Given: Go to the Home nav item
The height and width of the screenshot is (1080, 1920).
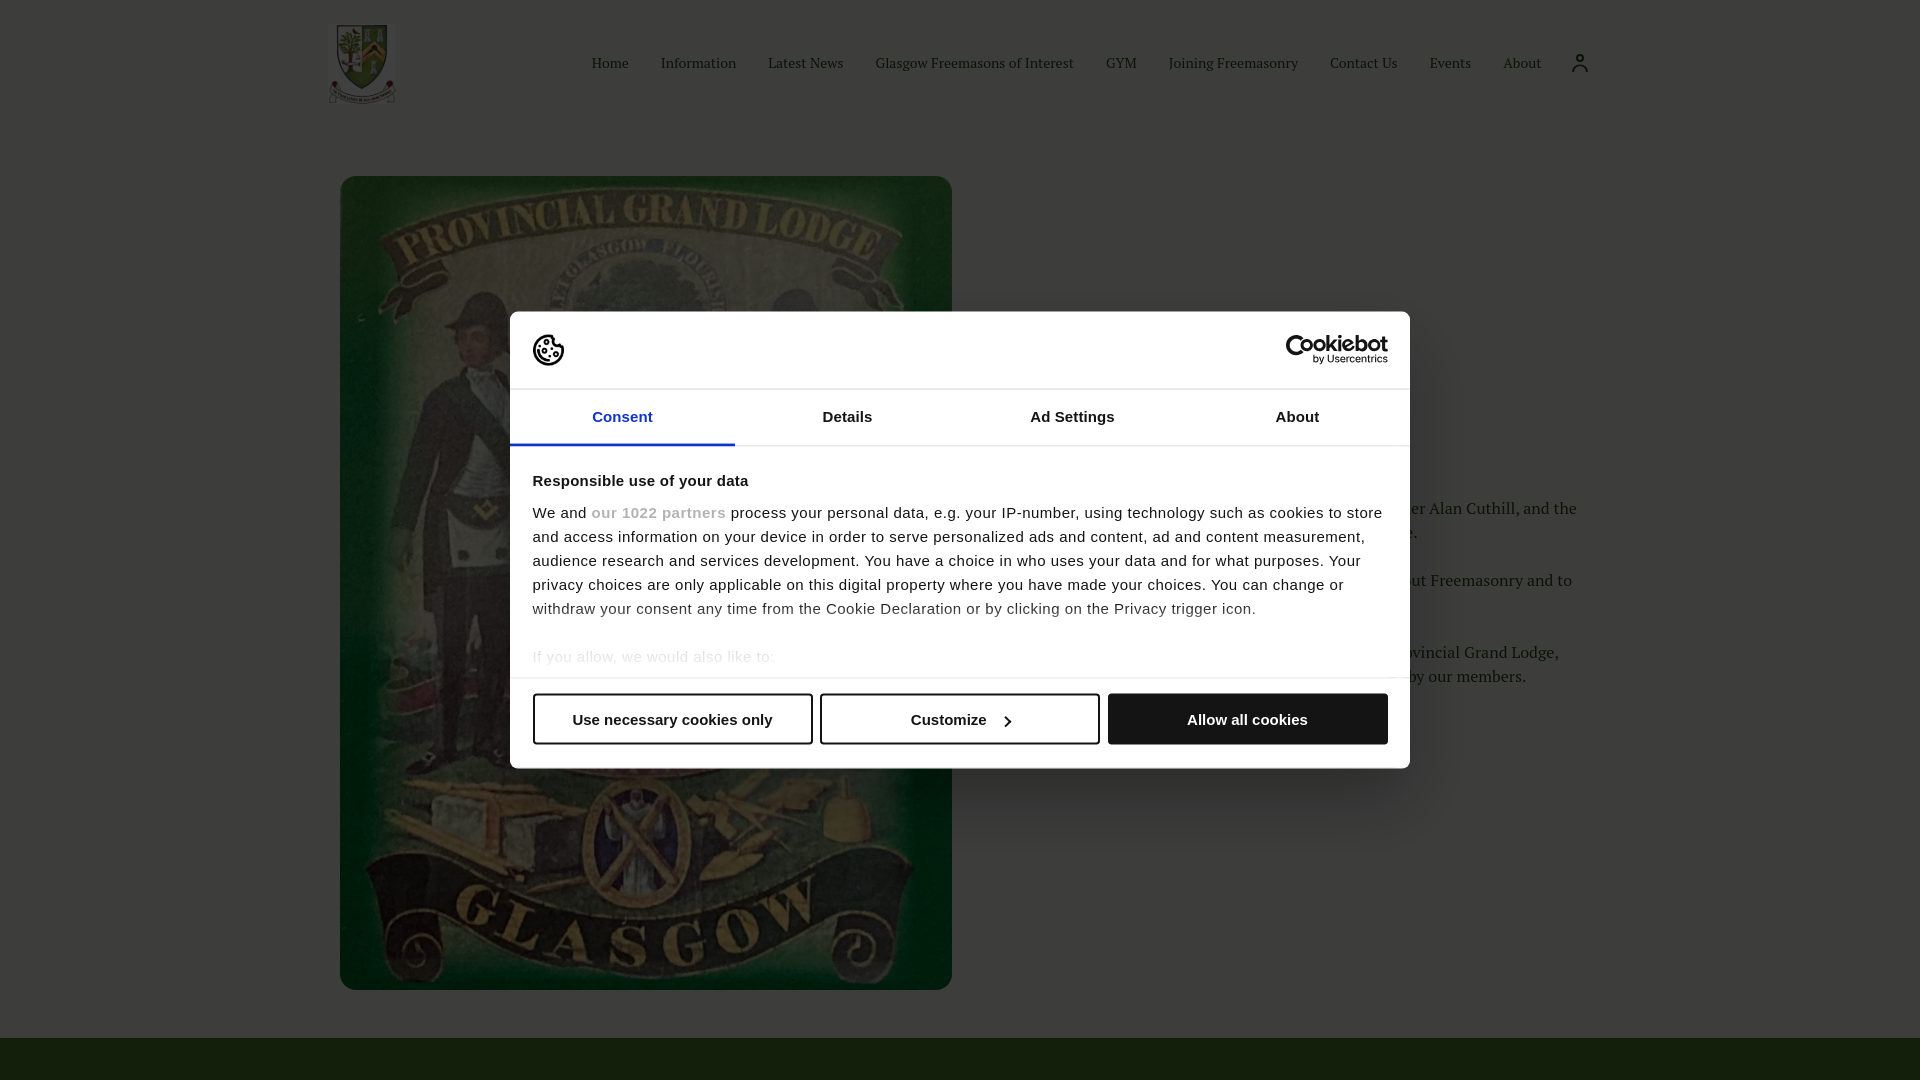Looking at the screenshot, I should tap(610, 63).
